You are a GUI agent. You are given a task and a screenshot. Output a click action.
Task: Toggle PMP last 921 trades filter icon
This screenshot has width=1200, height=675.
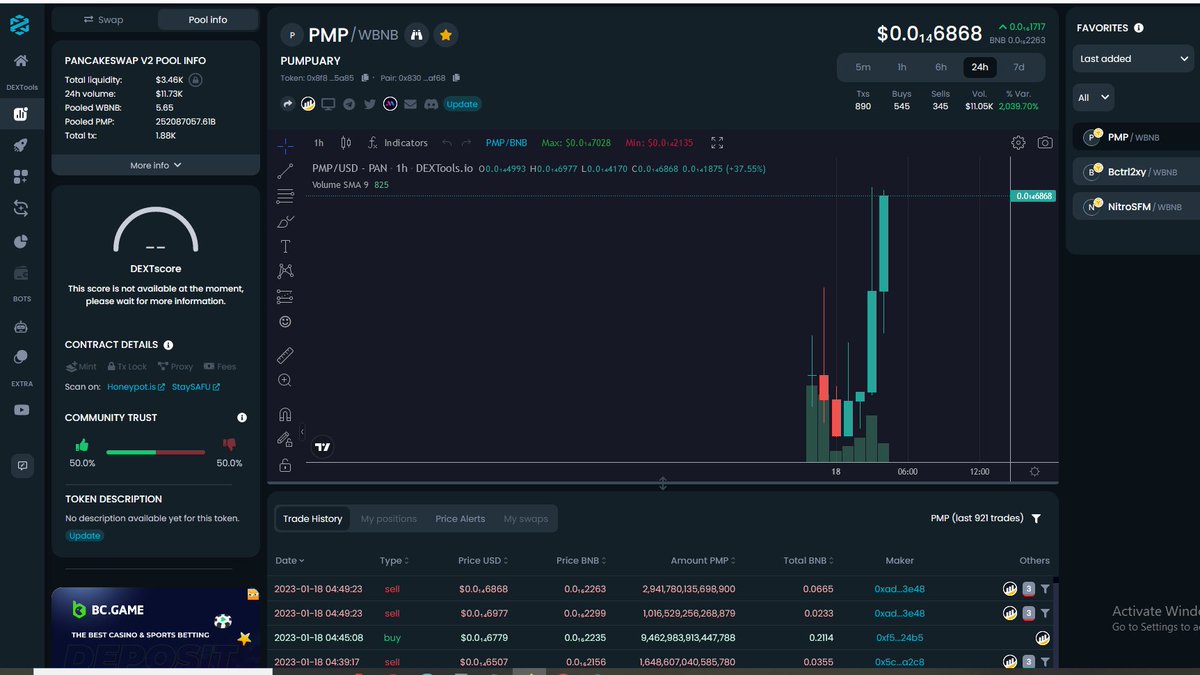(1036, 518)
